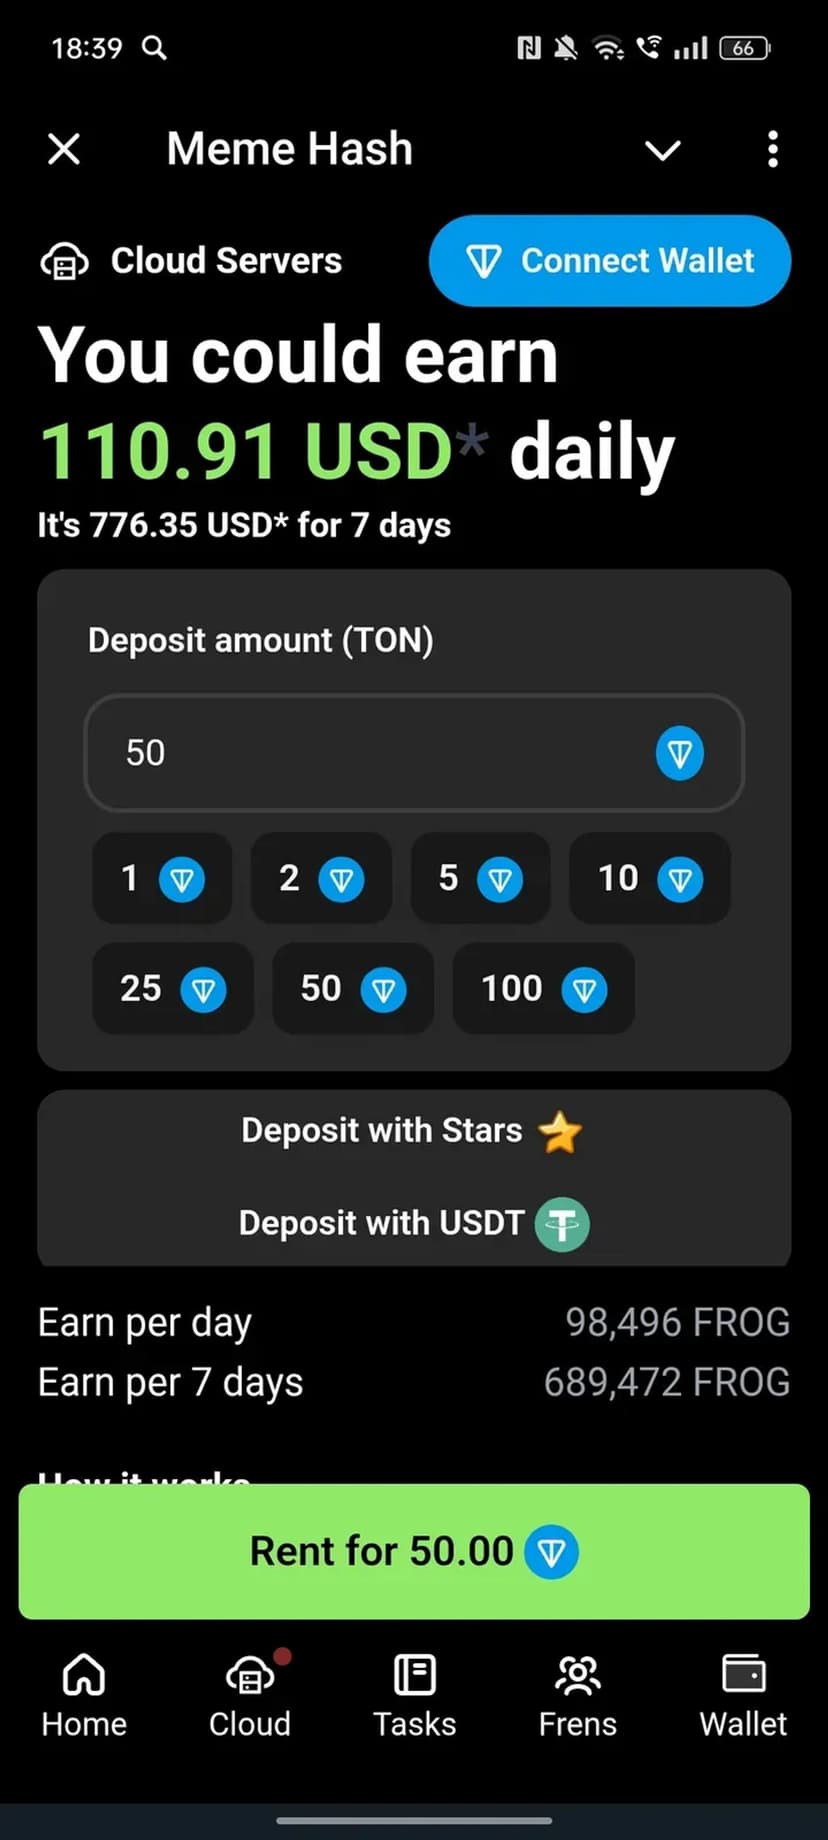828x1840 pixels.
Task: Choose the 5 TON preset amount
Action: coord(480,878)
